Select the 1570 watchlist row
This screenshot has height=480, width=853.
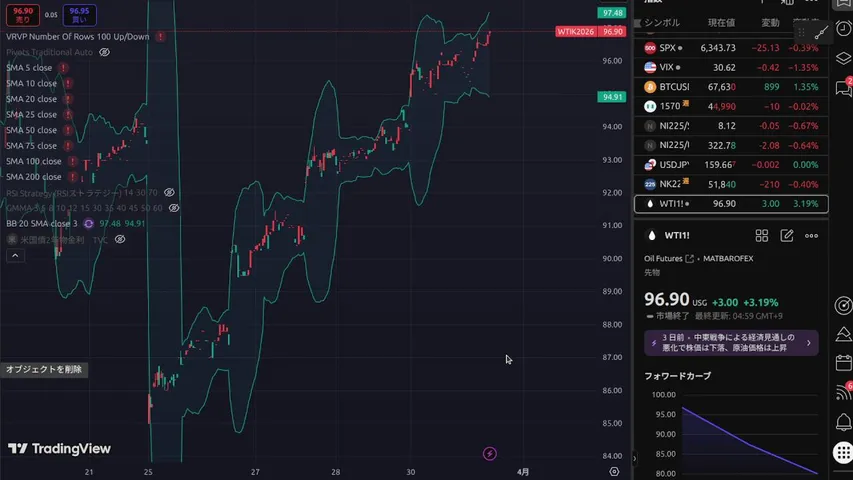click(x=731, y=106)
